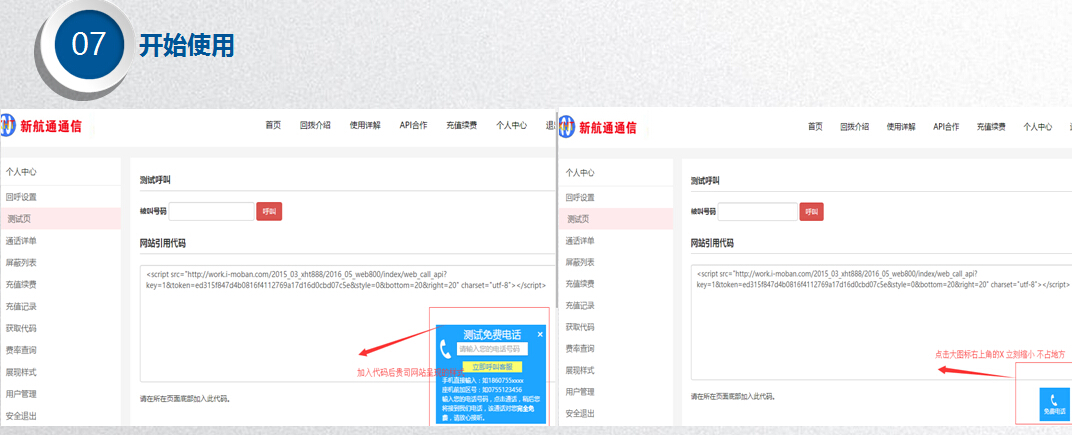Click script code text in left screenshot

pyautogui.click(x=345, y=279)
